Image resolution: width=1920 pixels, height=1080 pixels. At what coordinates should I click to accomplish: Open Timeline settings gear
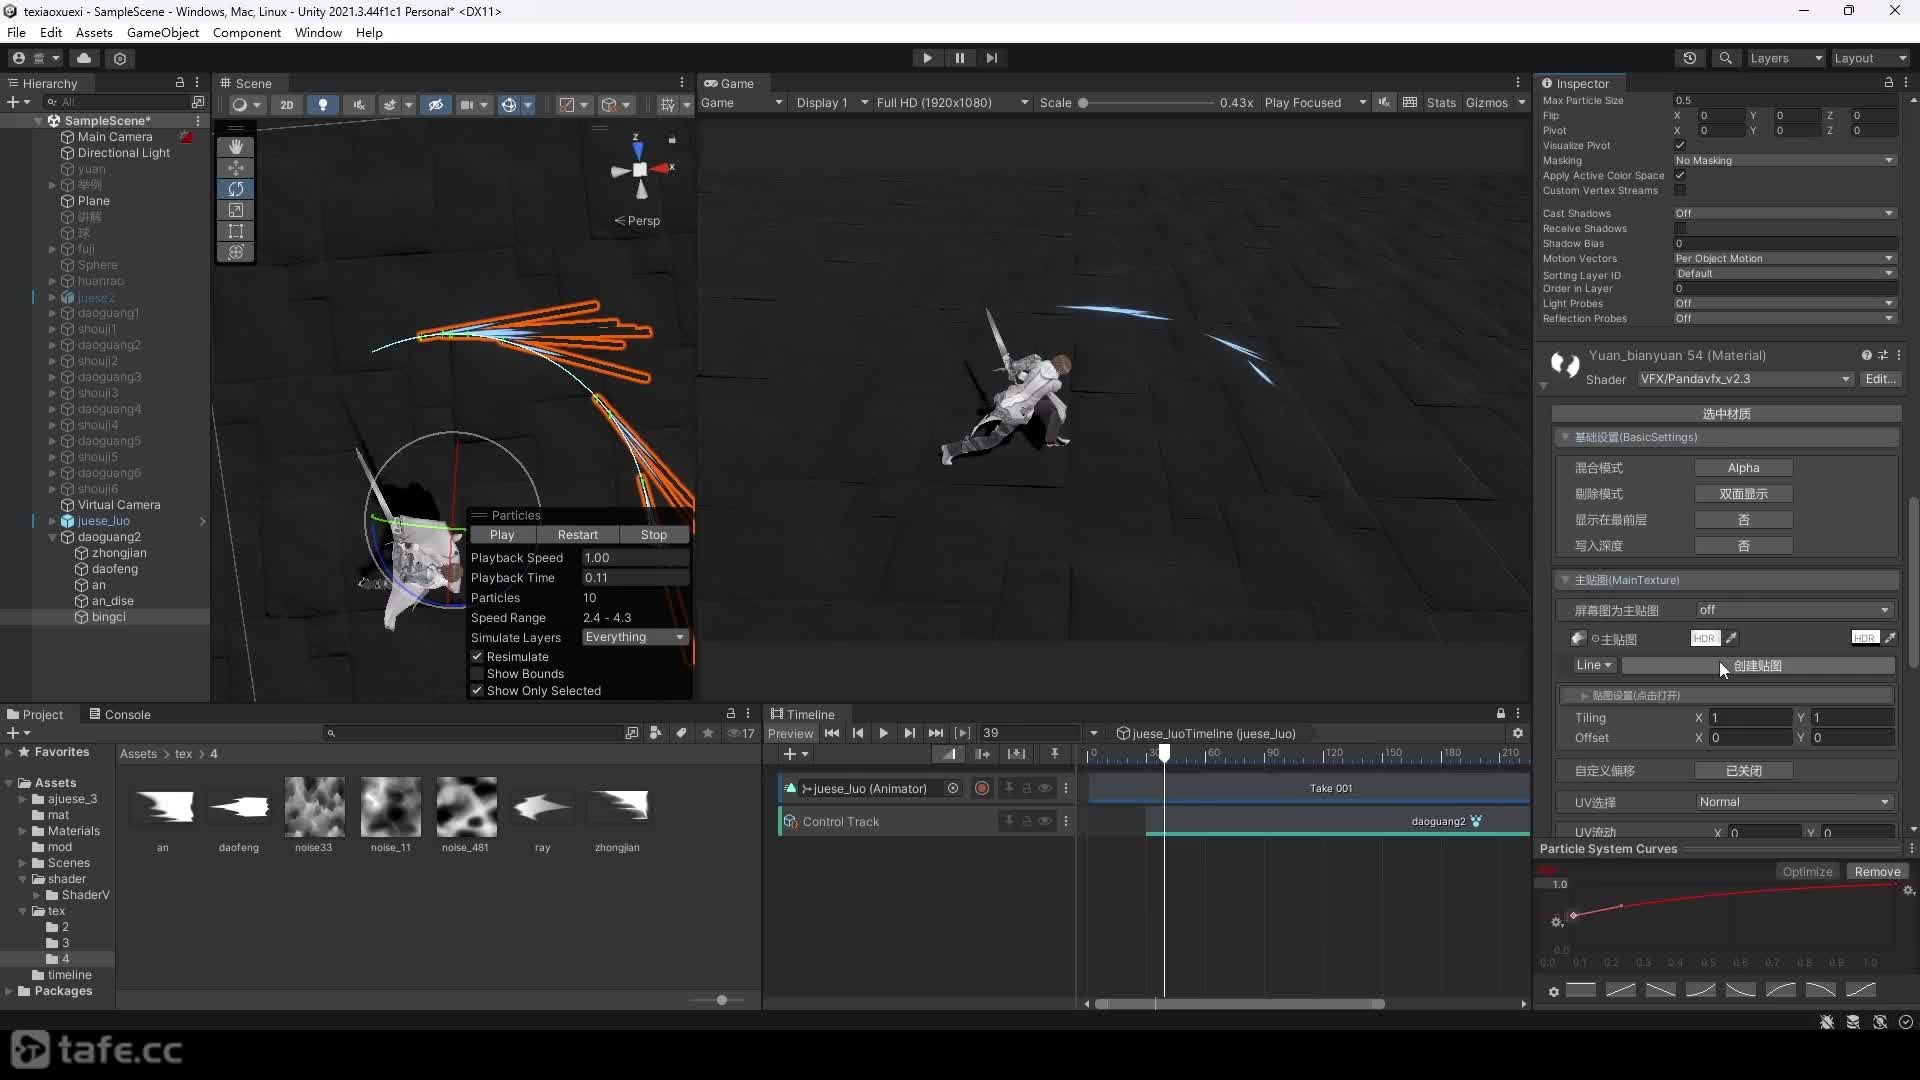point(1517,733)
